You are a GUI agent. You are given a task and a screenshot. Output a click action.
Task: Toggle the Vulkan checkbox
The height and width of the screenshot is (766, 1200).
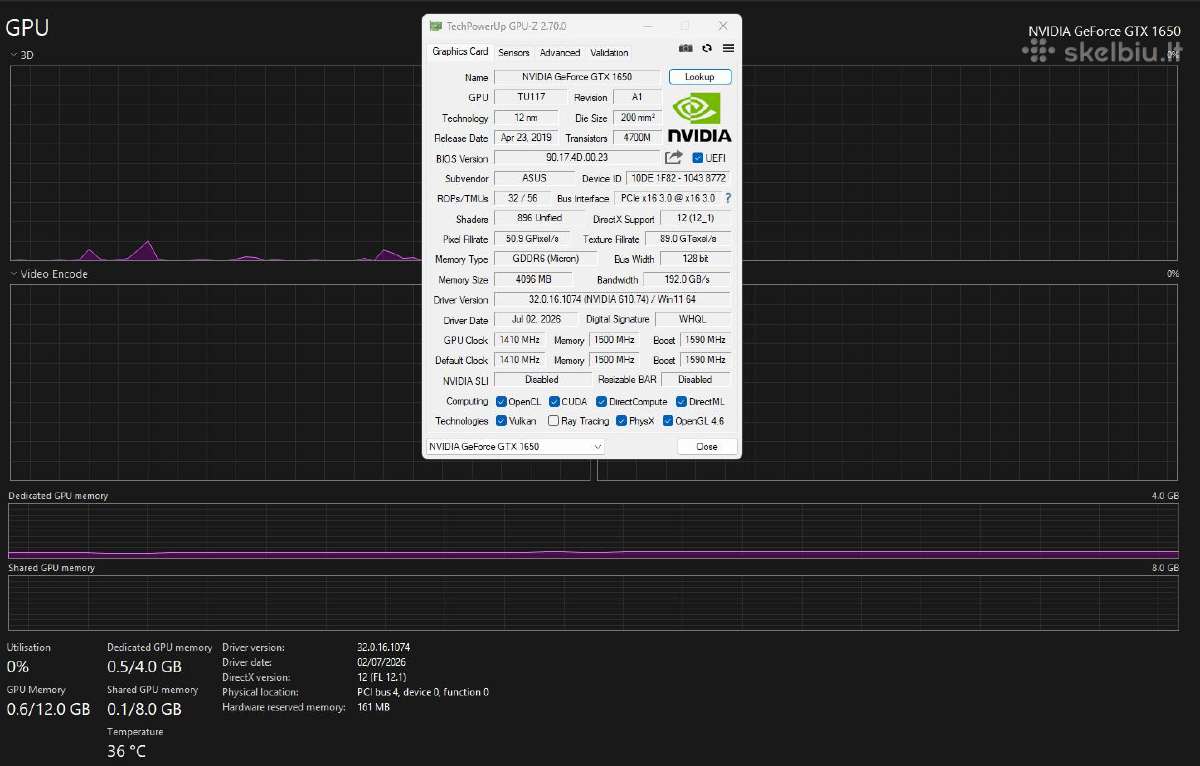[501, 421]
